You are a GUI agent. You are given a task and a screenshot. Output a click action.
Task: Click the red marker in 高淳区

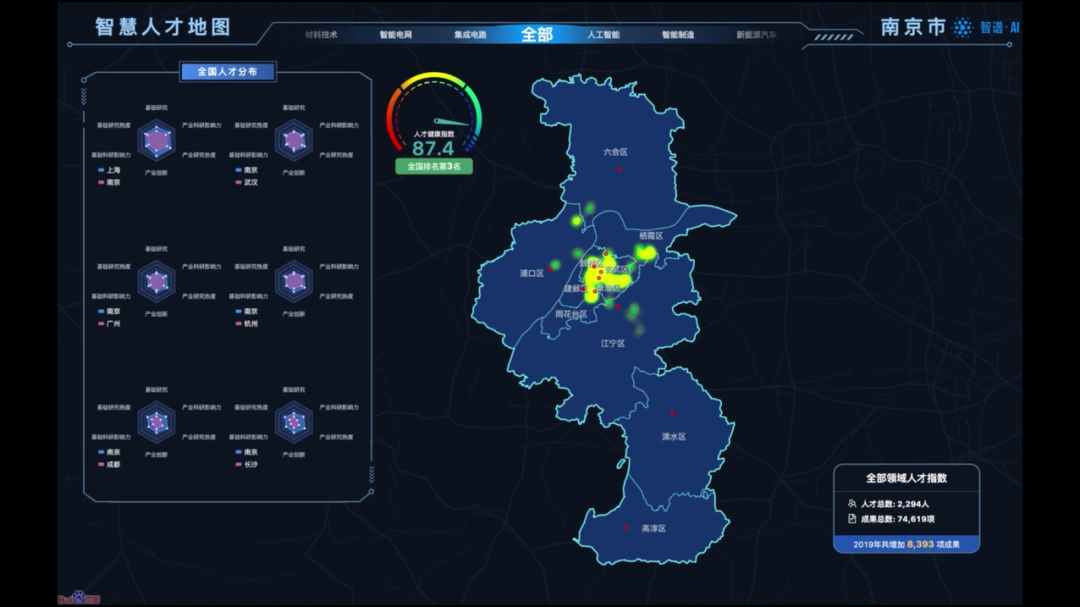pyautogui.click(x=627, y=527)
